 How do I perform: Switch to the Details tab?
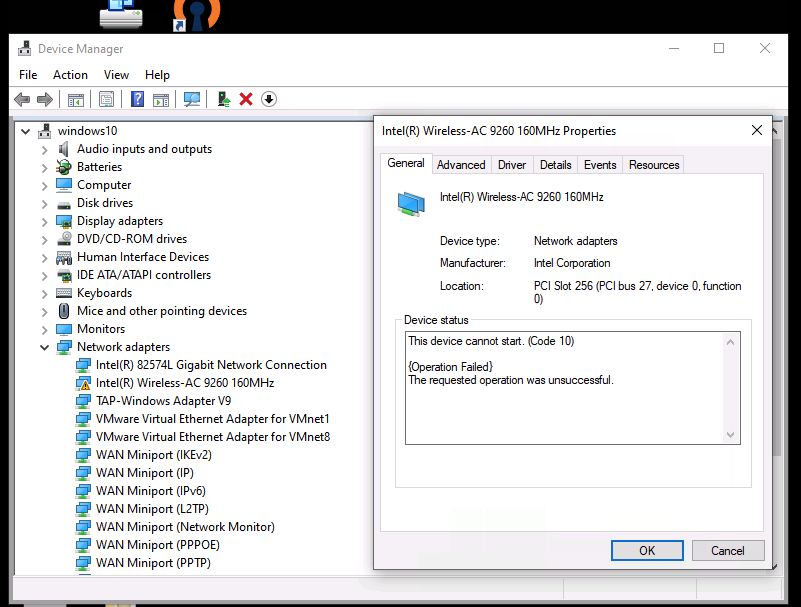click(x=556, y=165)
